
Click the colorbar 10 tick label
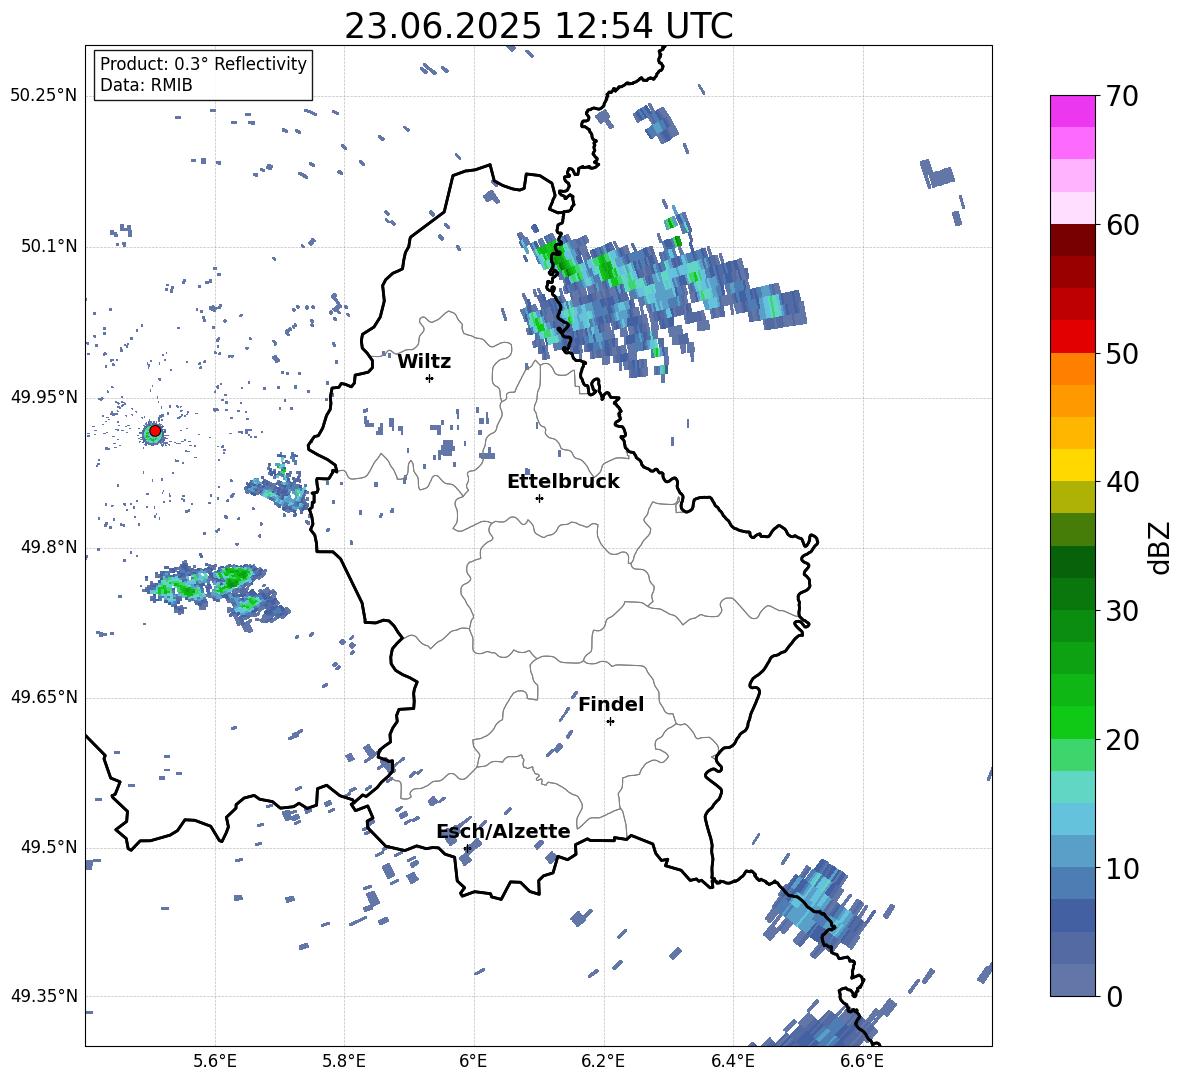(1122, 868)
